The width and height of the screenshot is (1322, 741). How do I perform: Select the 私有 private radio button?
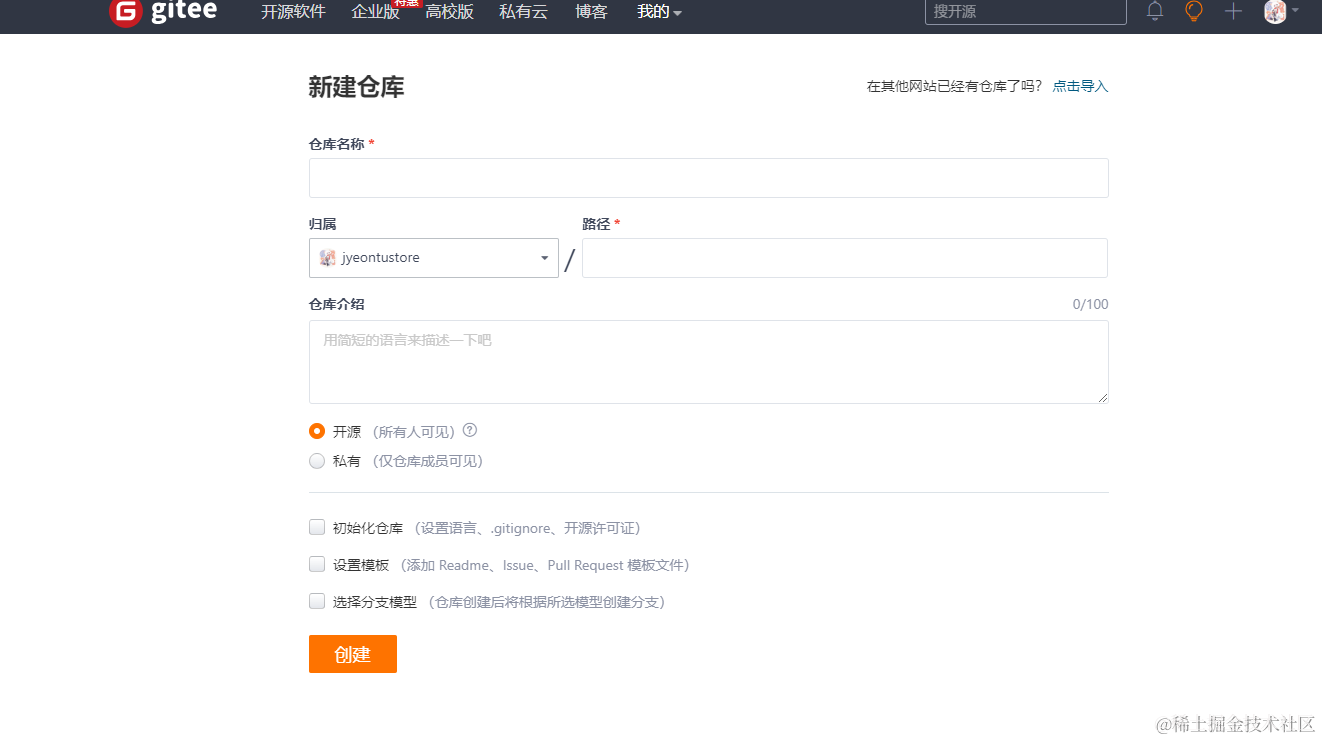pos(317,461)
